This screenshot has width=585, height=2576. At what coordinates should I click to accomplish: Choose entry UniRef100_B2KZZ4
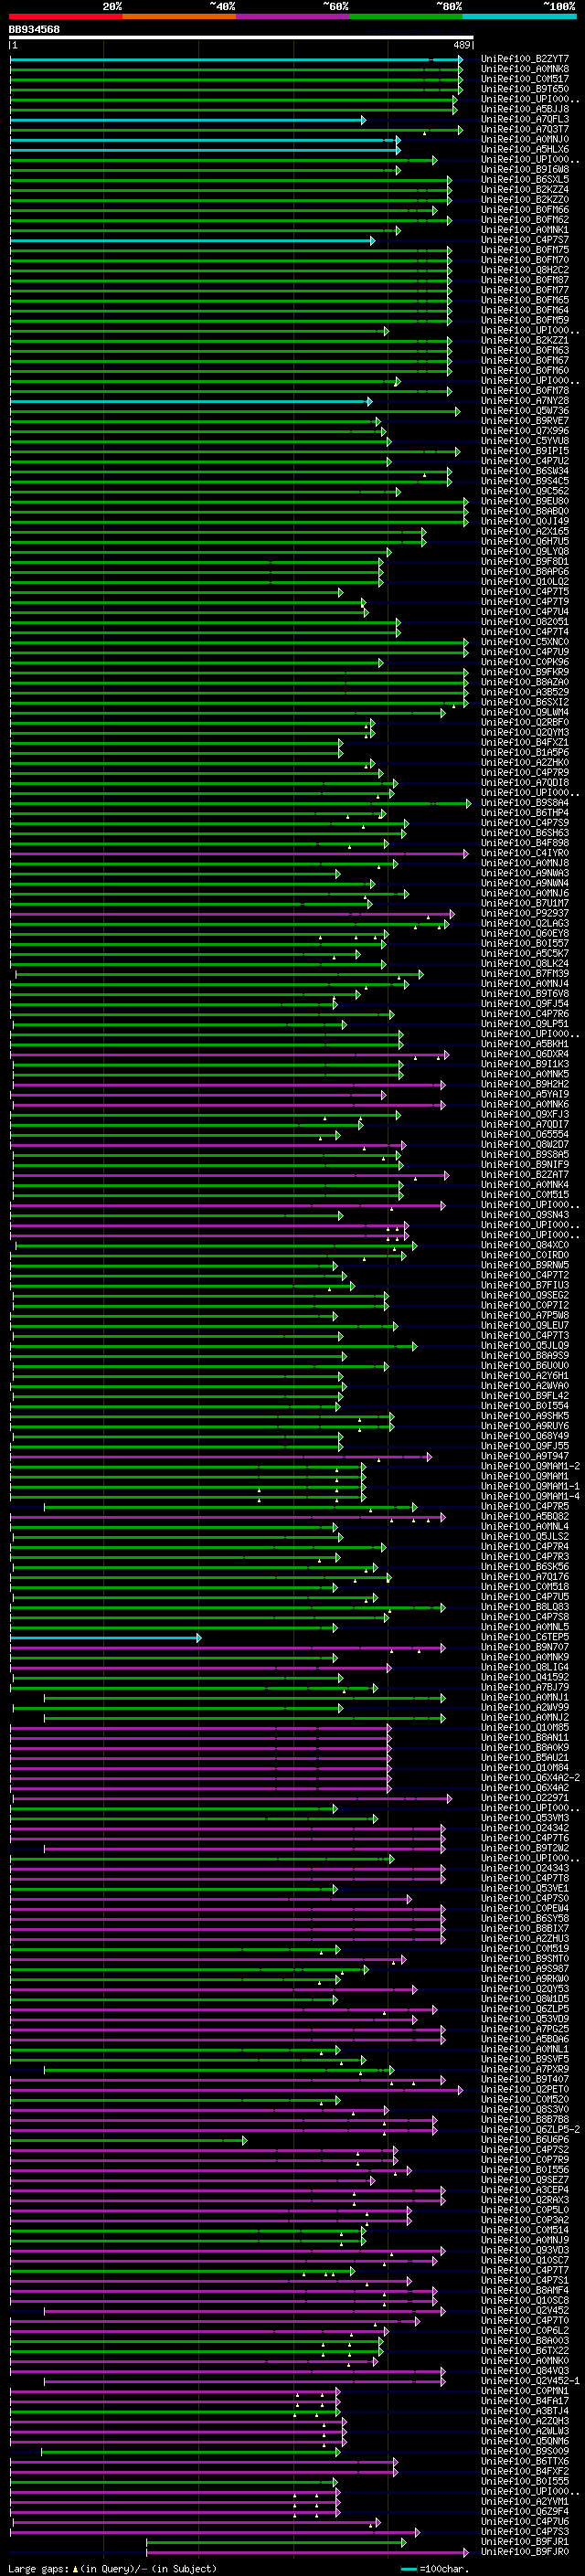525,189
